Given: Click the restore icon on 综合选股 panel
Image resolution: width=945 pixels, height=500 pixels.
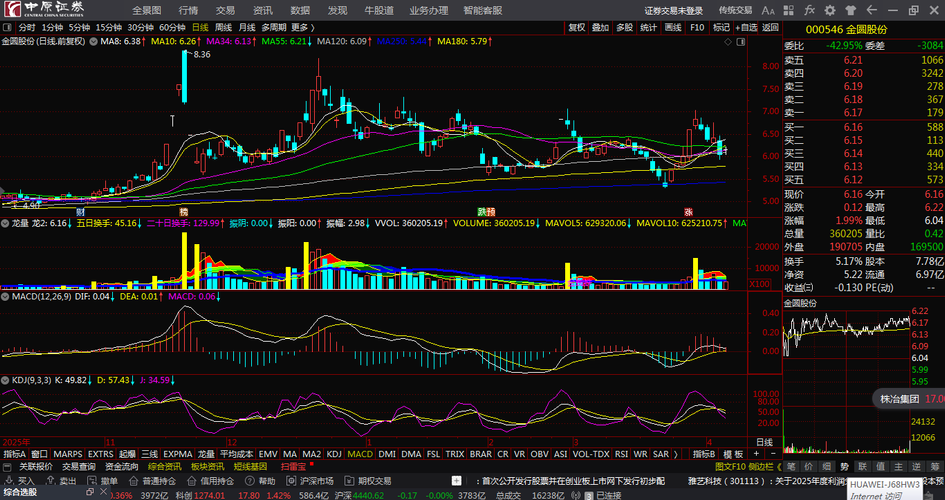Looking at the screenshot, I should pyautogui.click(x=89, y=492).
